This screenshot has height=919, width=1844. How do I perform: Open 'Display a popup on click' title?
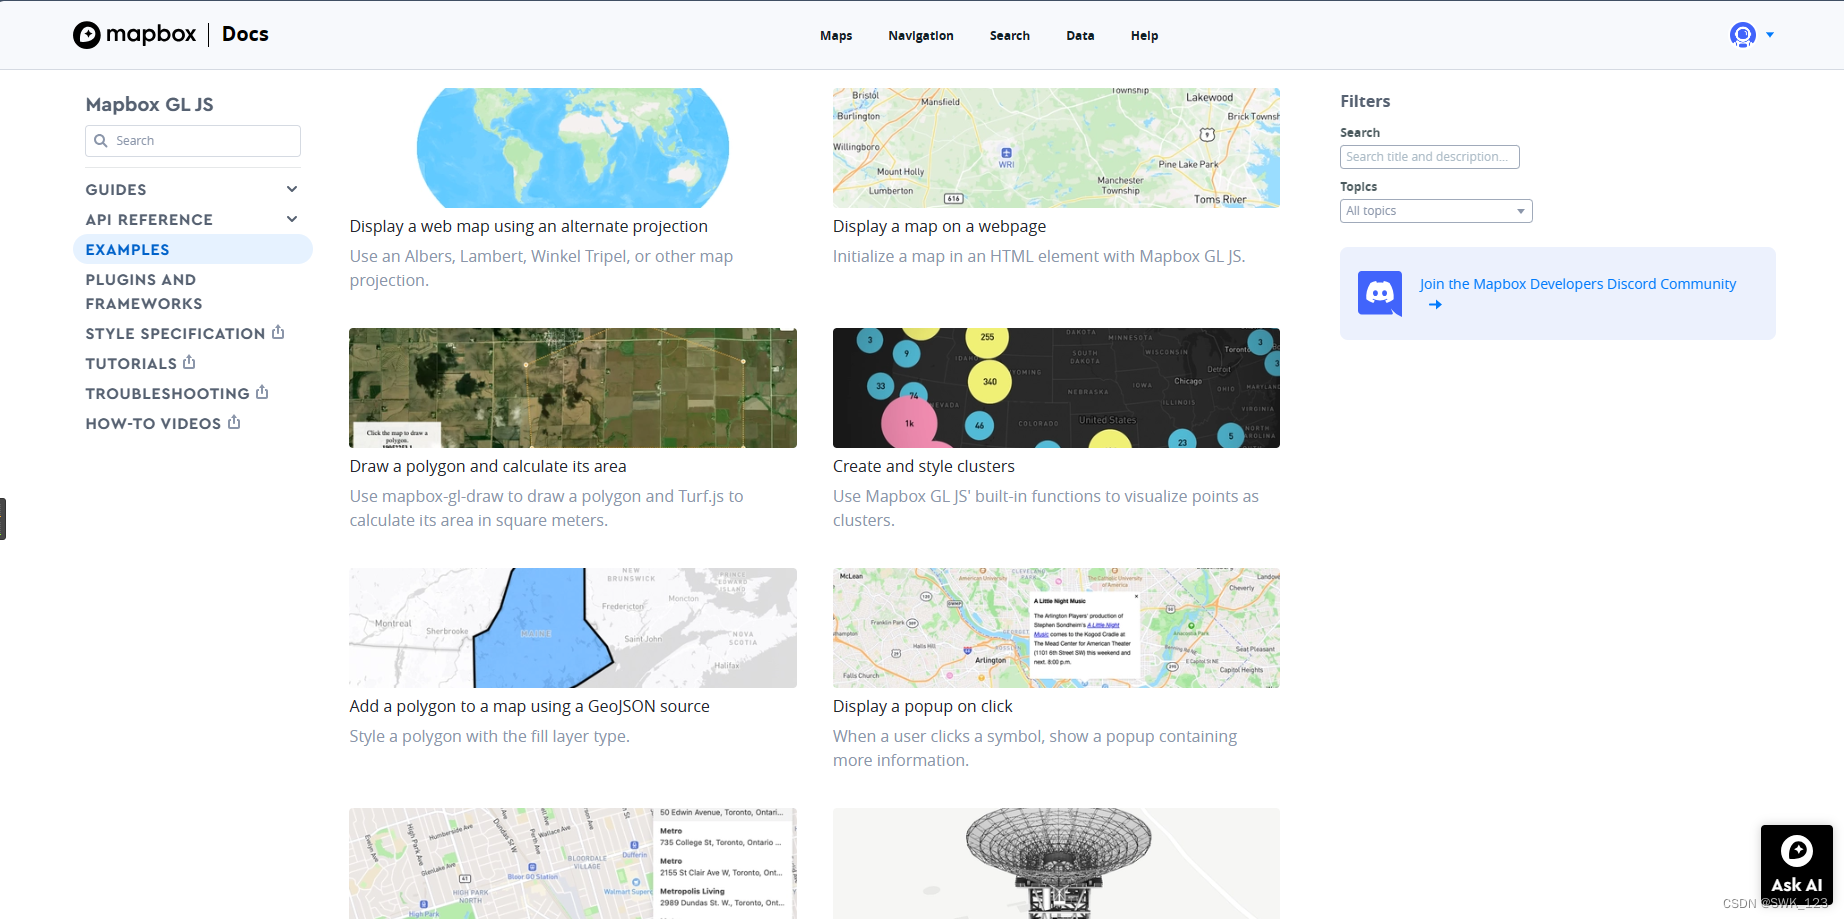(x=923, y=707)
